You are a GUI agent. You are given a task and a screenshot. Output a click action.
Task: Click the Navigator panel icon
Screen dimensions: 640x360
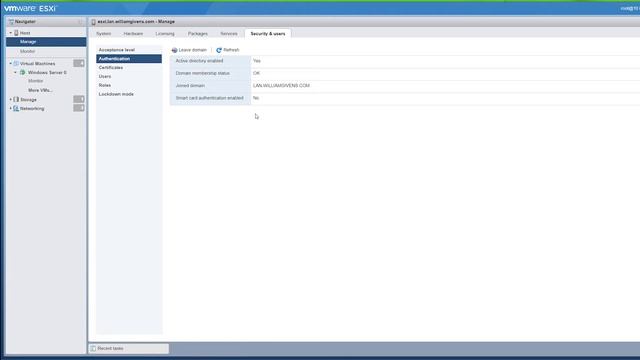11,22
